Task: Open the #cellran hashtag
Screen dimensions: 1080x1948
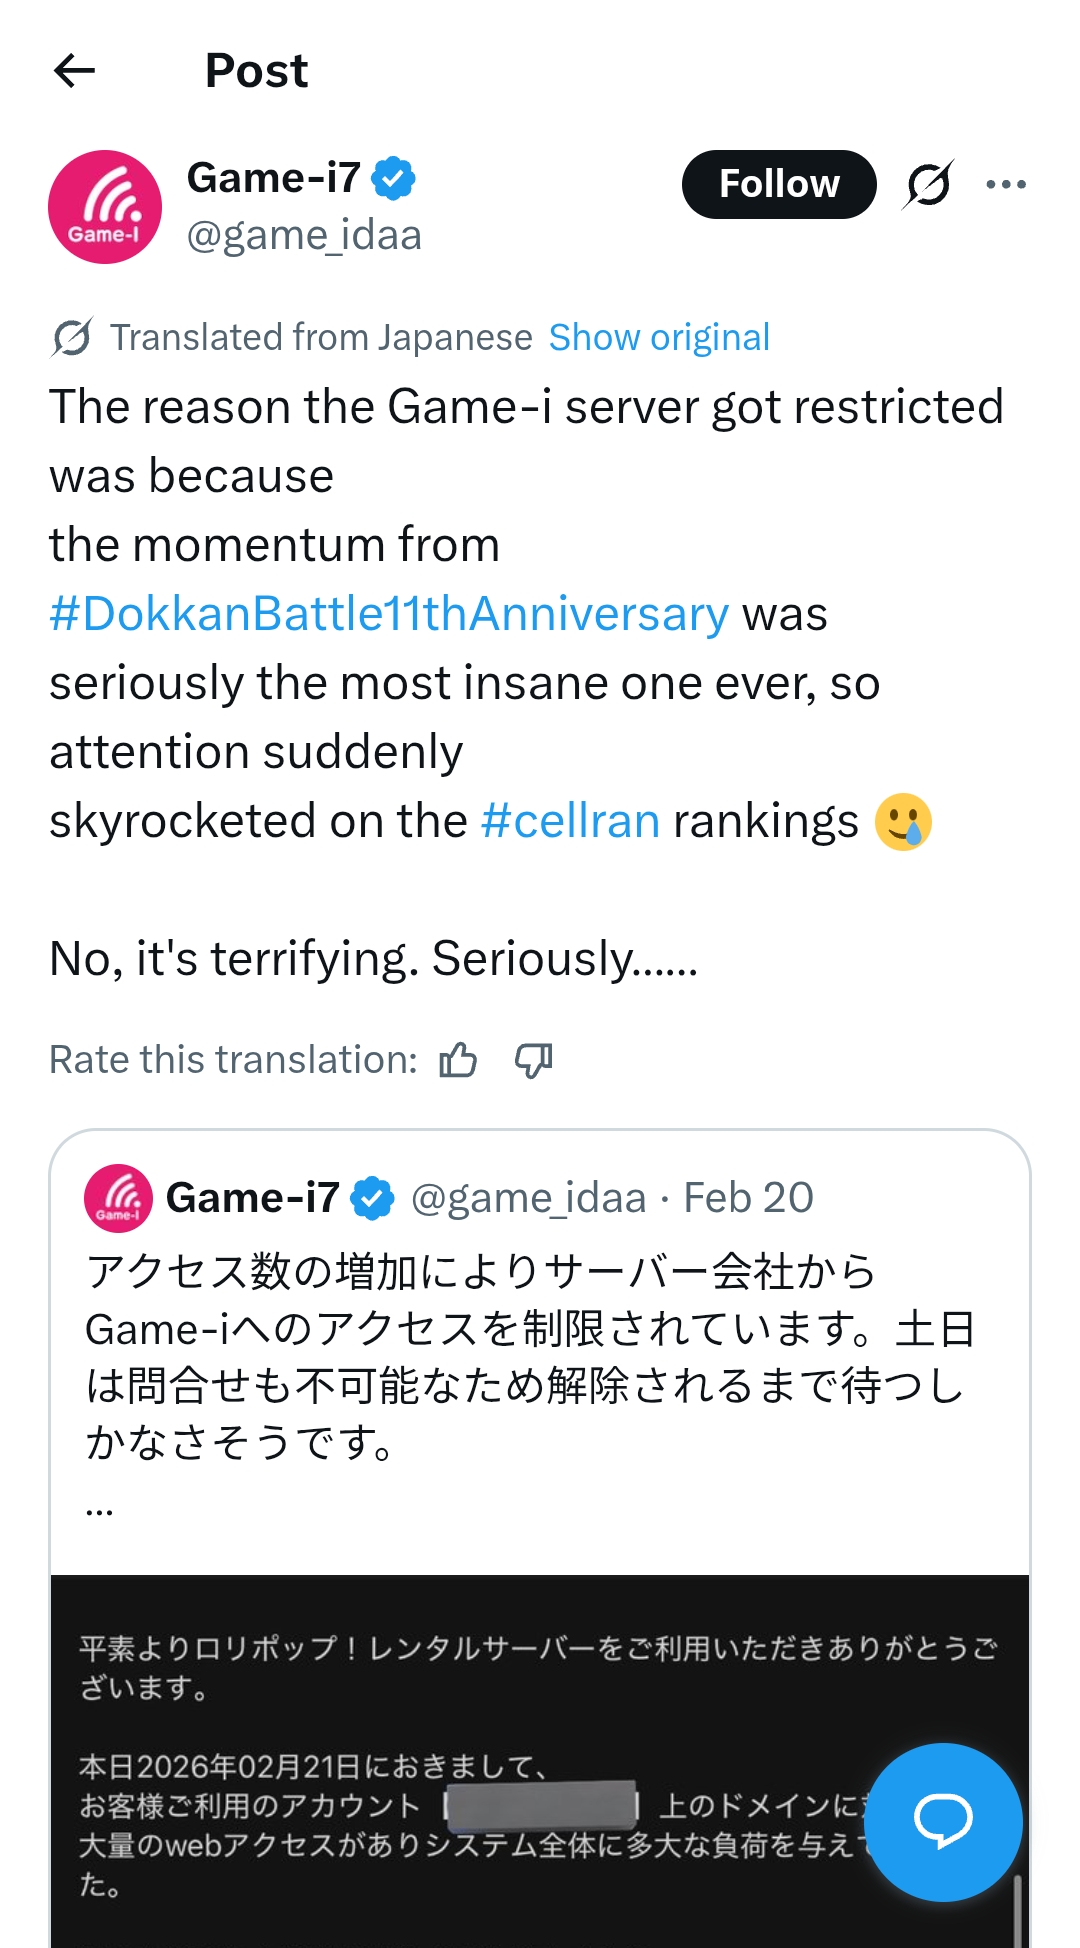Action: point(570,821)
